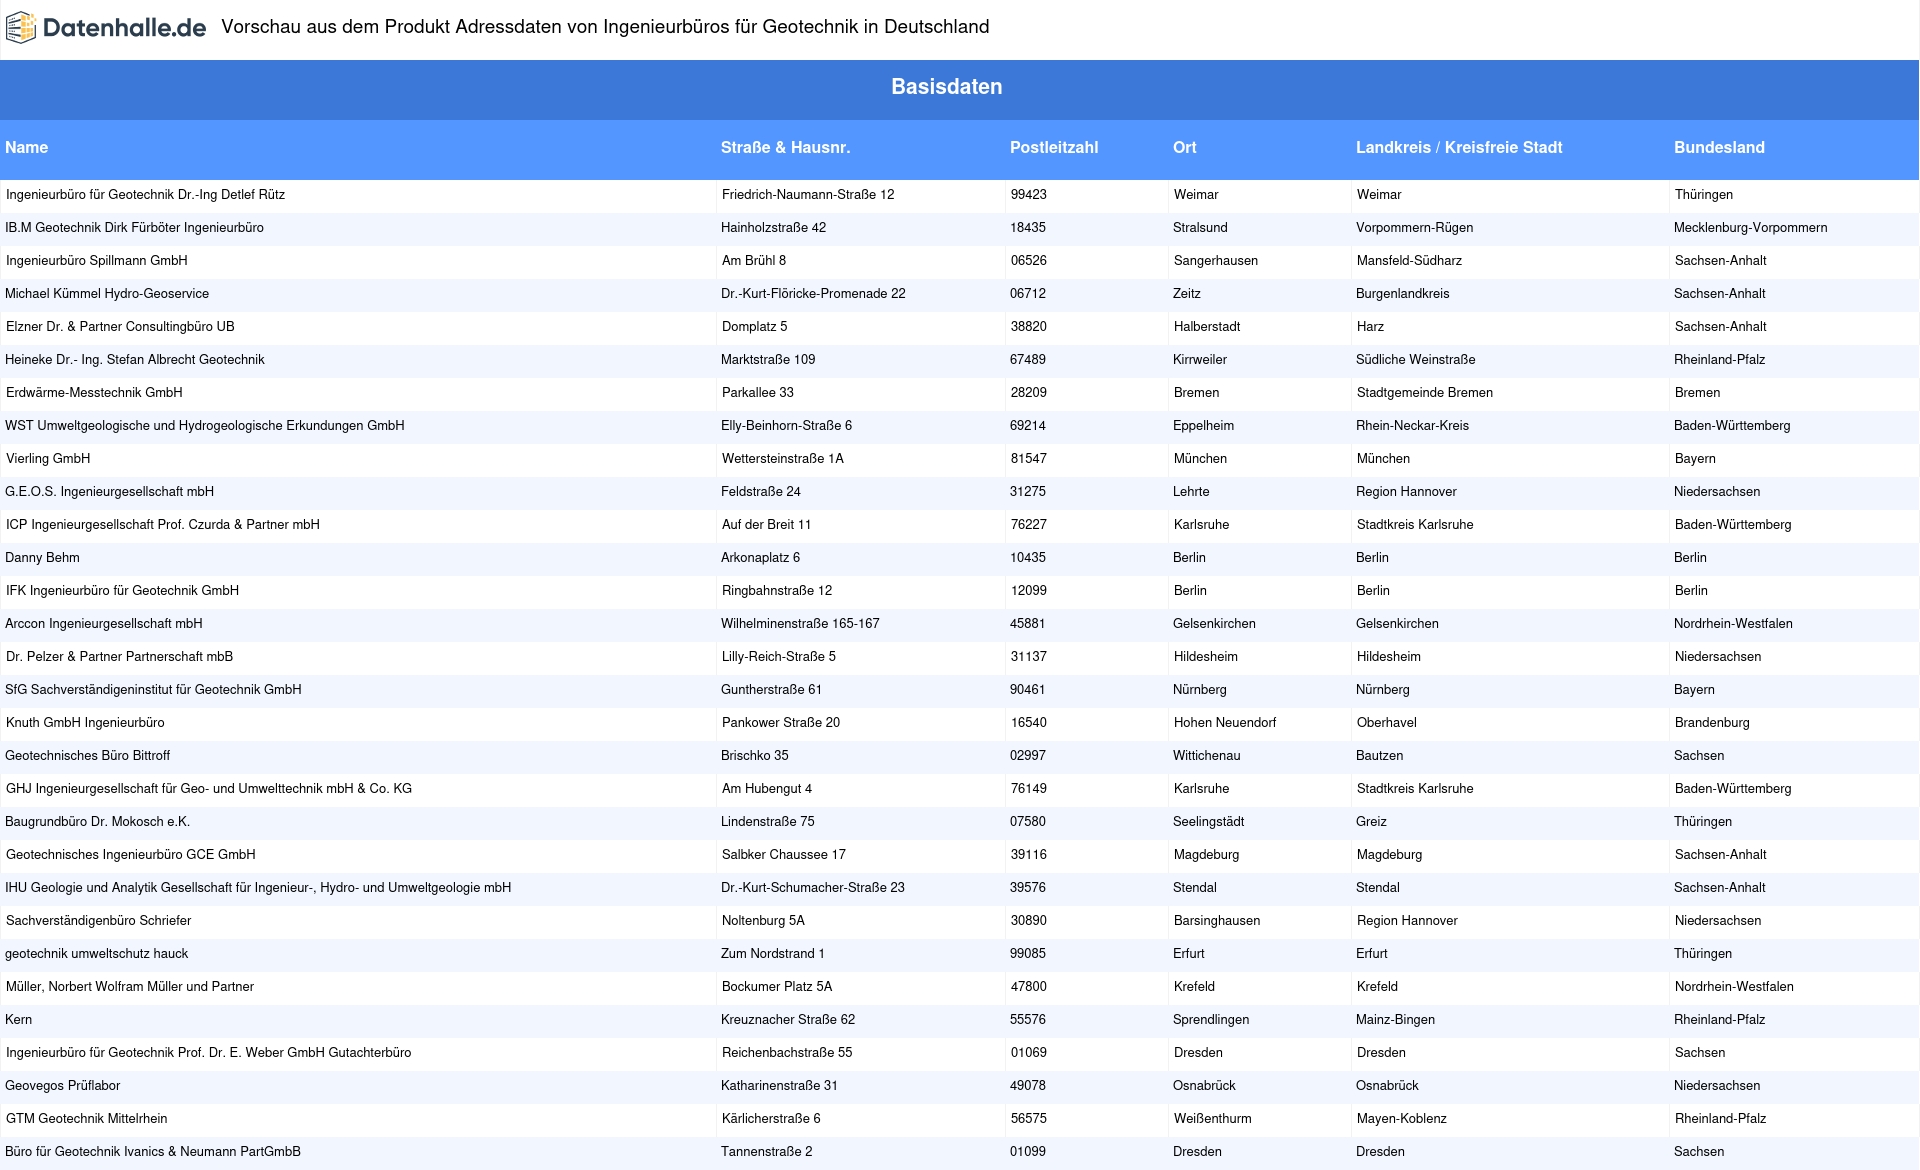Click street cell Kreuznacher Straße 62
Viewport: 1920px width, 1170px height.
(788, 1020)
